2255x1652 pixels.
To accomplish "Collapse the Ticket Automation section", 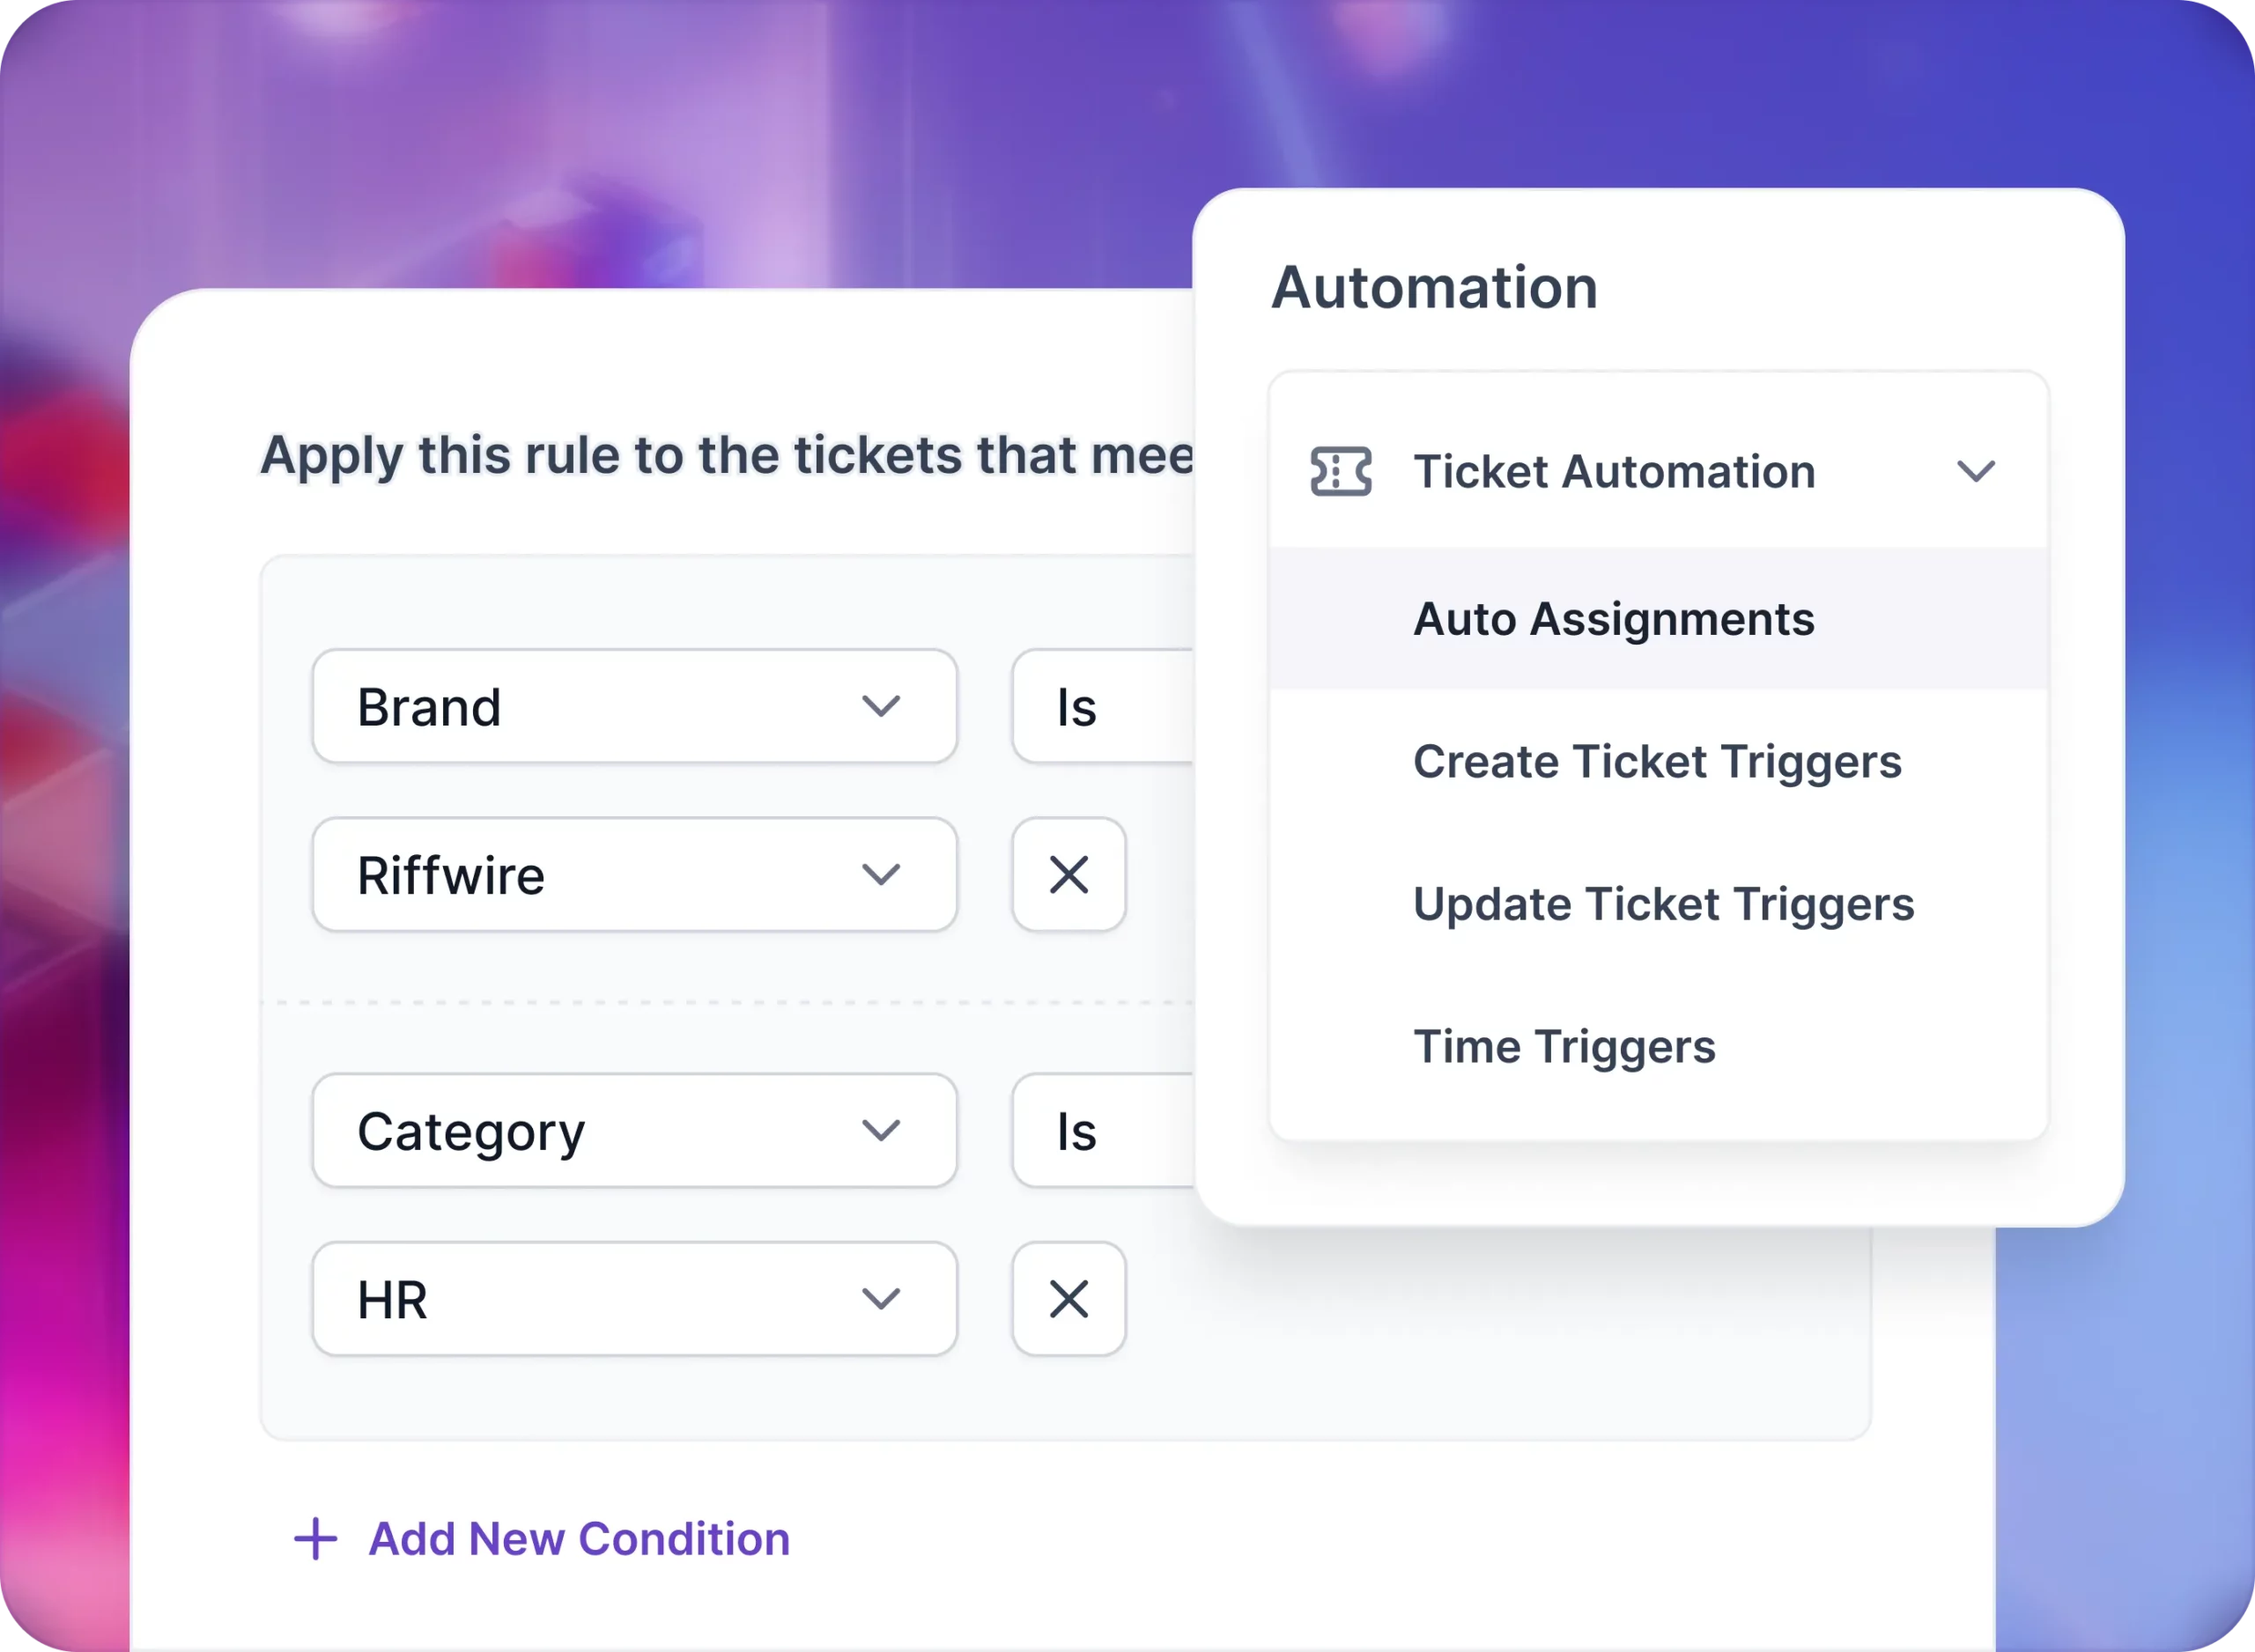I will coord(1977,472).
